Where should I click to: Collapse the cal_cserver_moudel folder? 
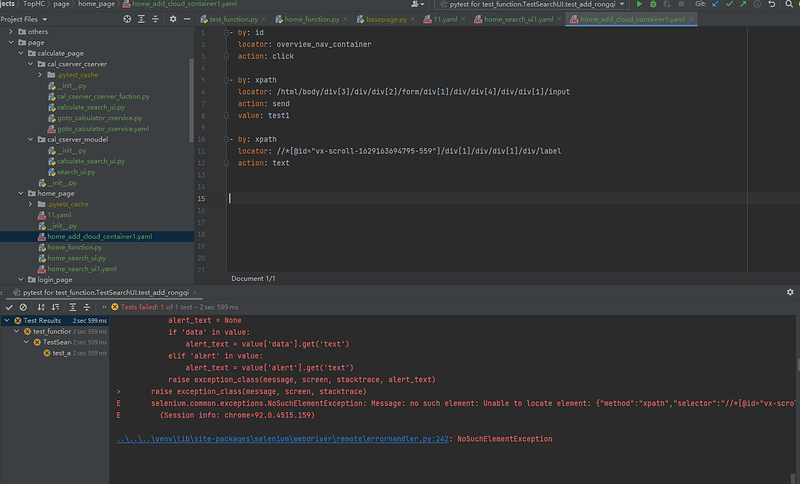coord(31,139)
